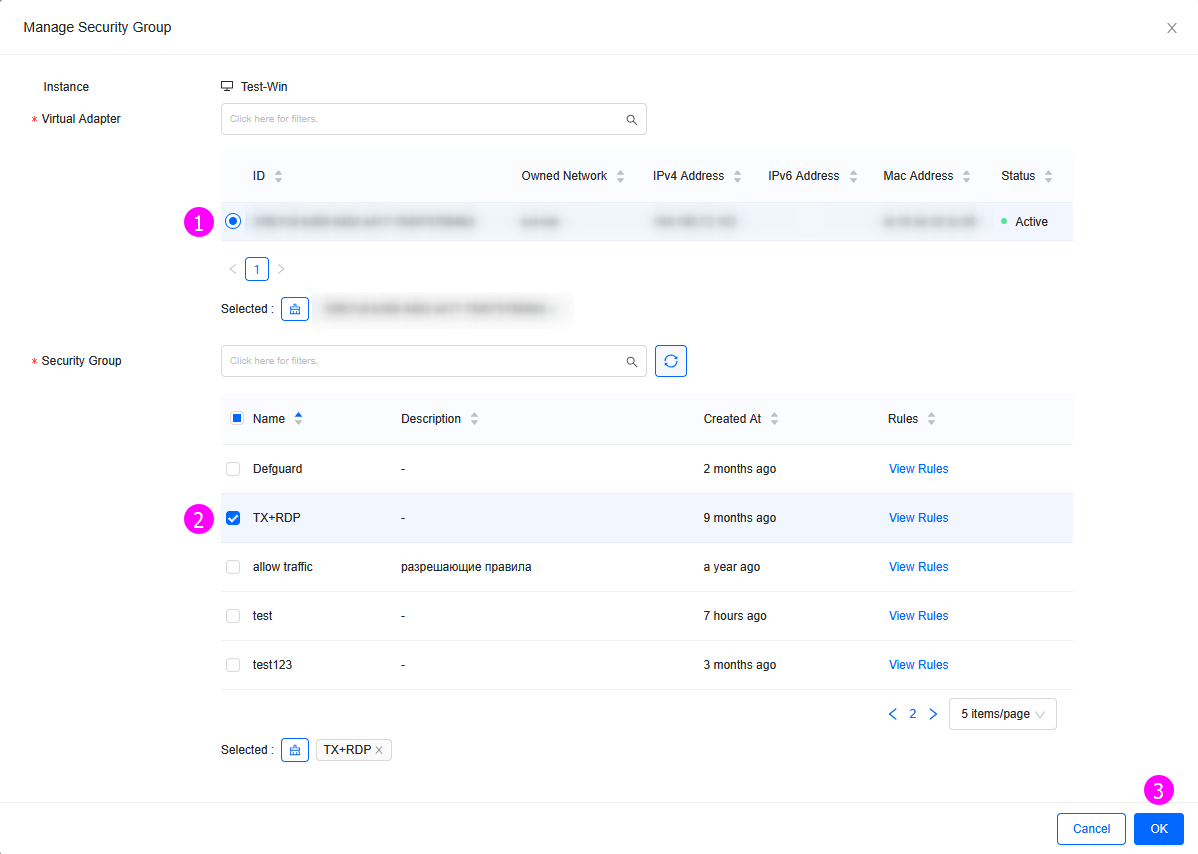This screenshot has width=1198, height=854.
Task: Click the '7 hours ago' created time
Action: tap(735, 616)
